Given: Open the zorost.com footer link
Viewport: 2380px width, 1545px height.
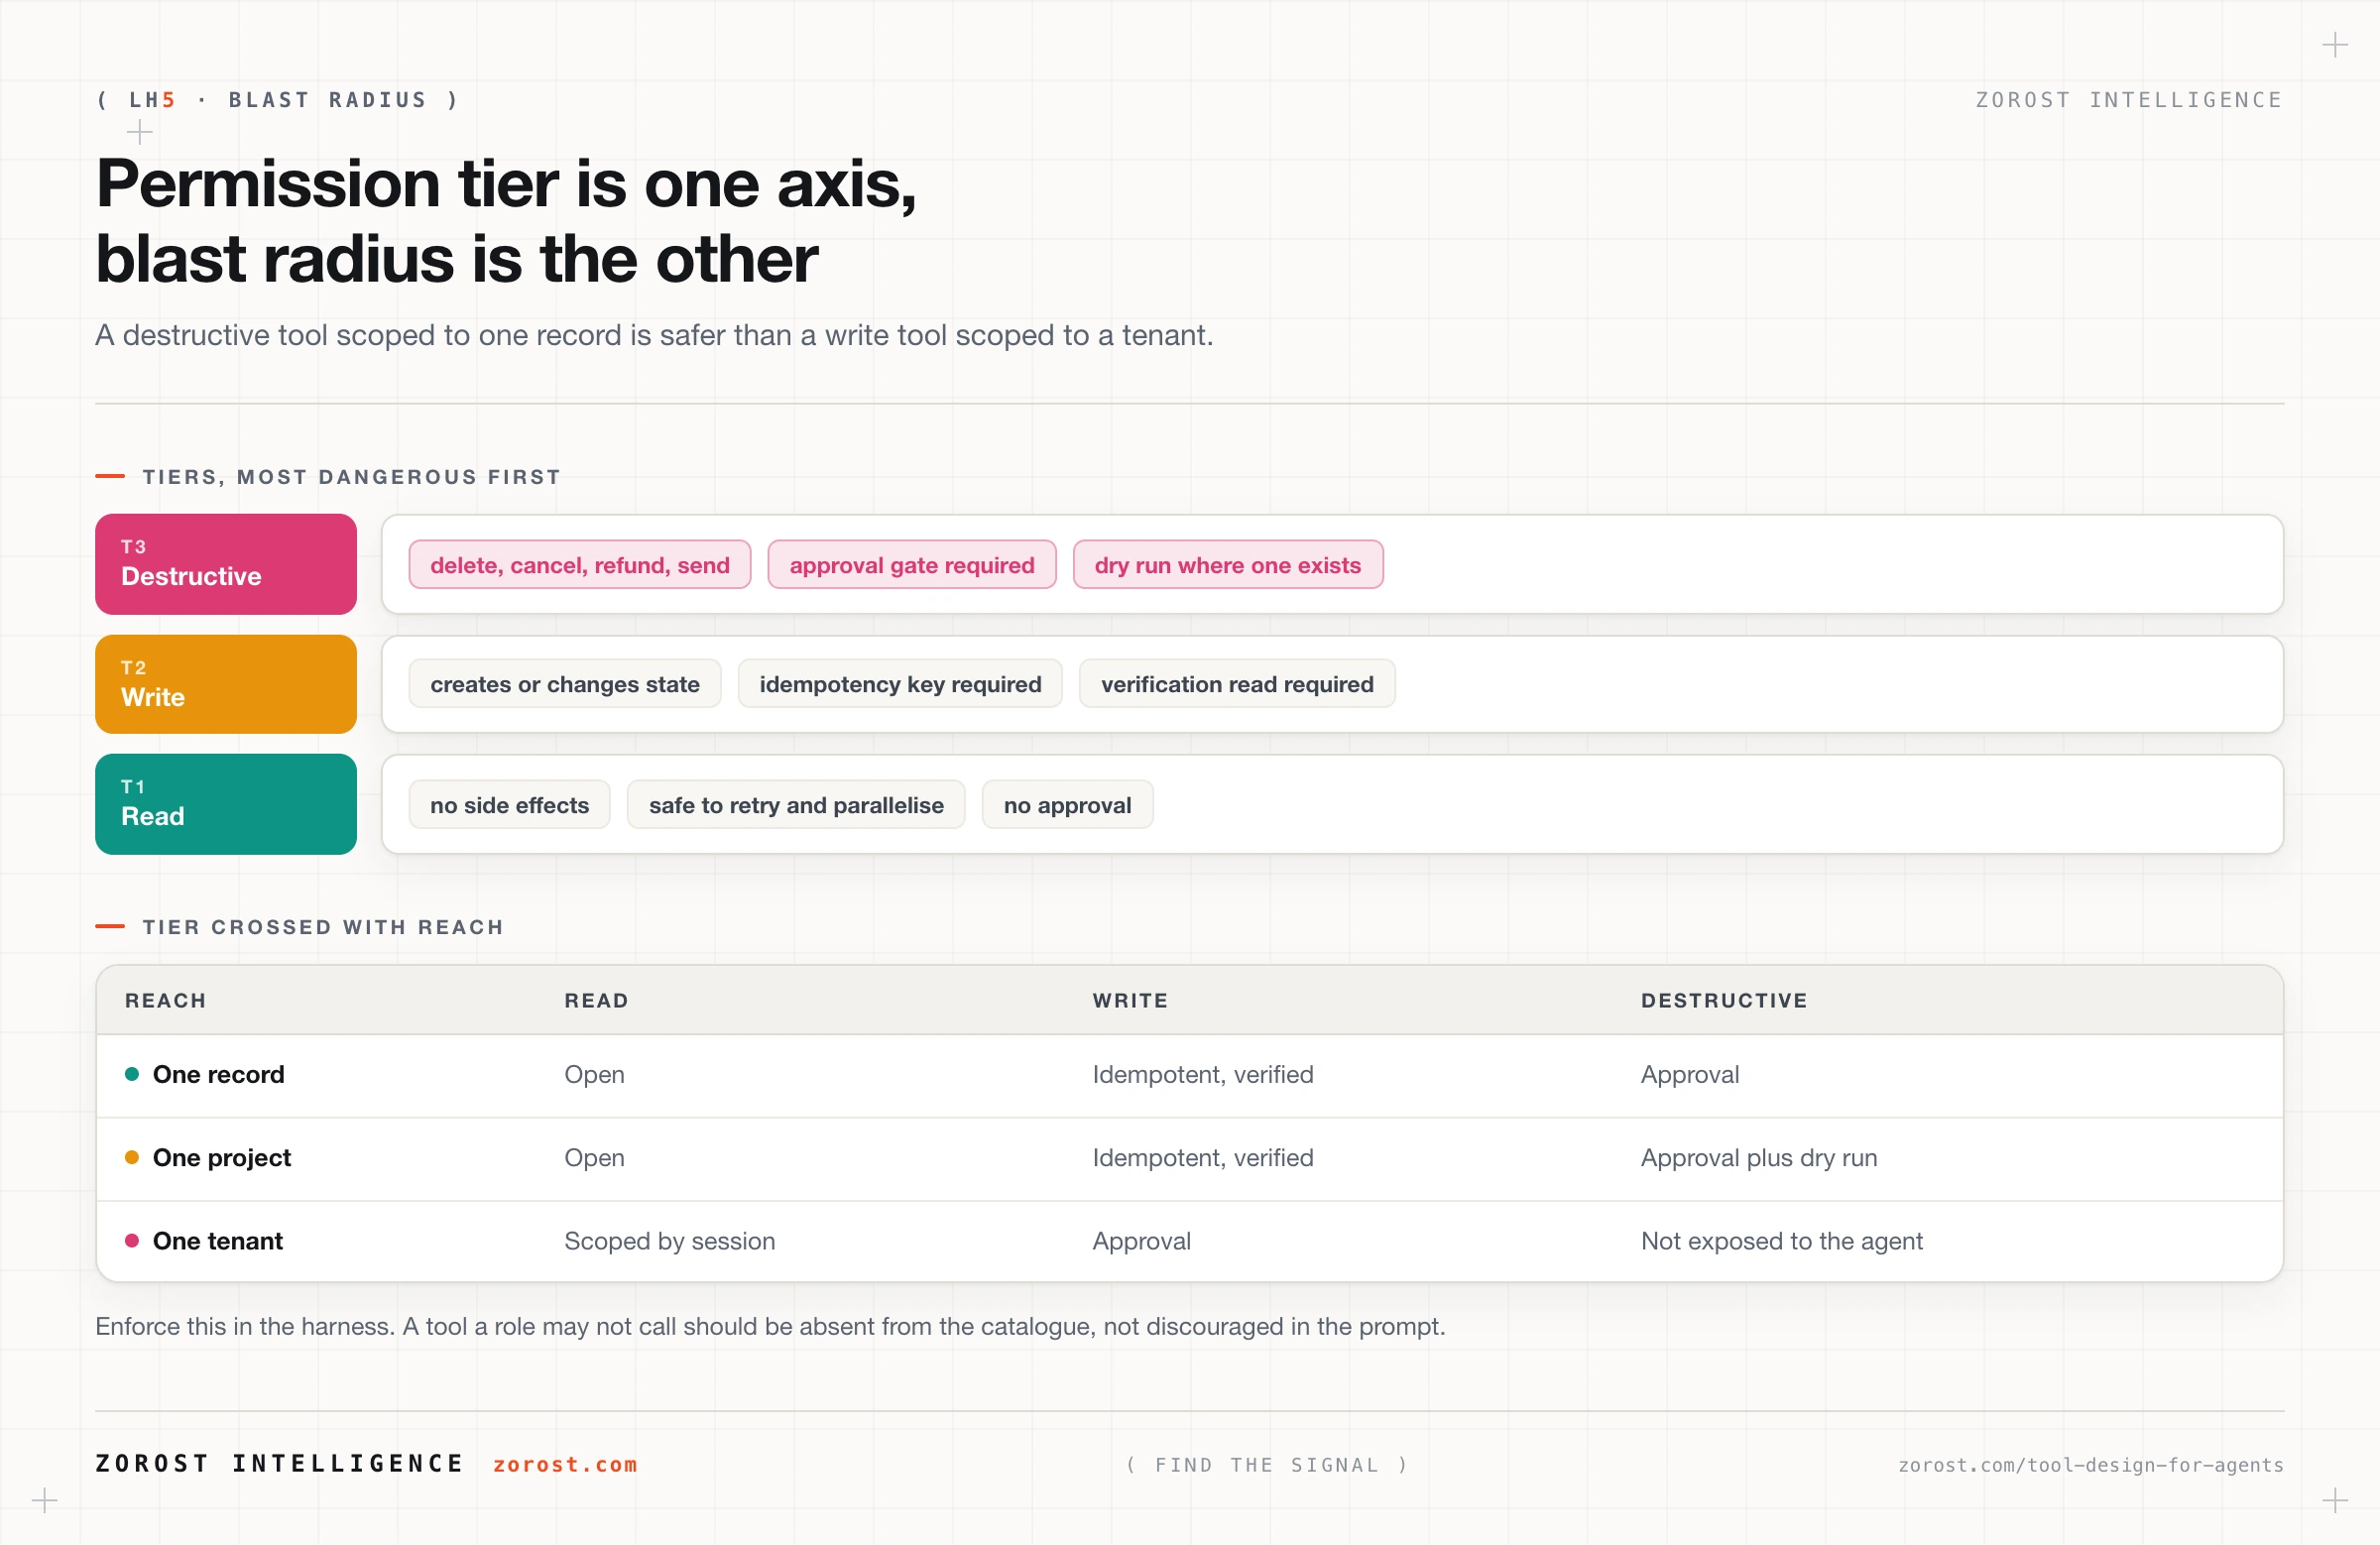Looking at the screenshot, I should [565, 1464].
